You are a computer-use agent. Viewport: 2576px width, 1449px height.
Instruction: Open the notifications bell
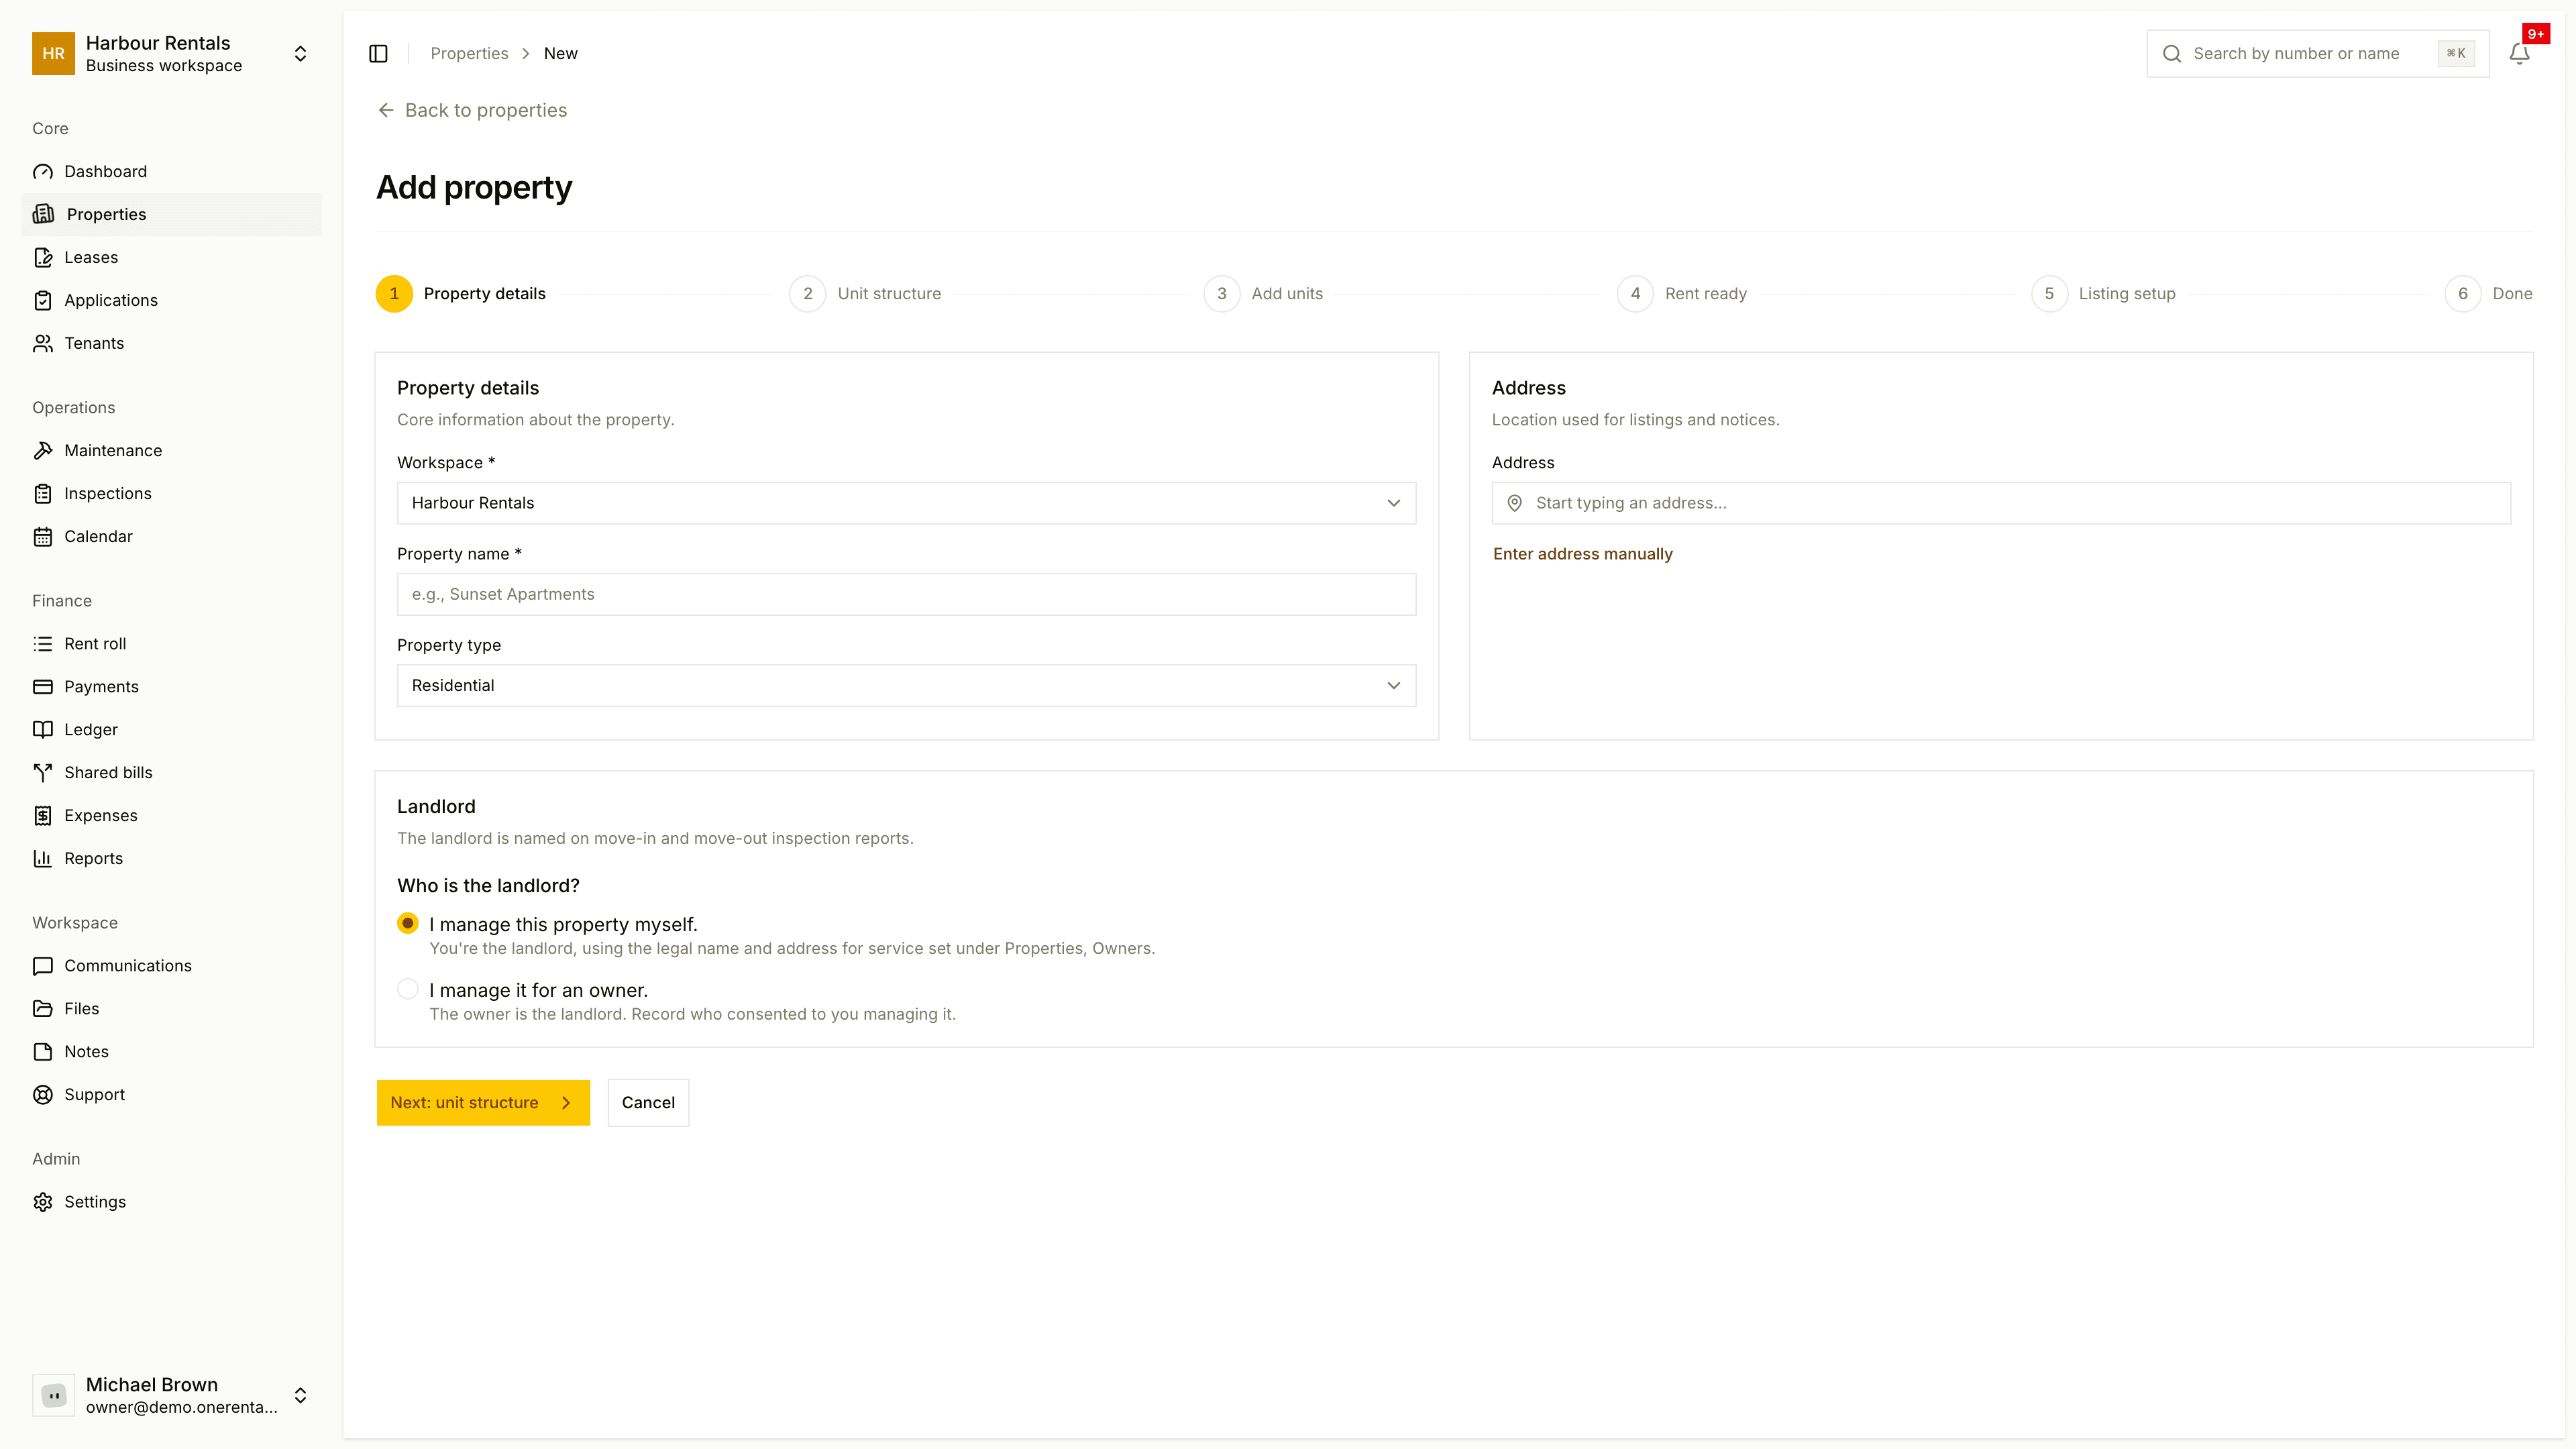2519,54
